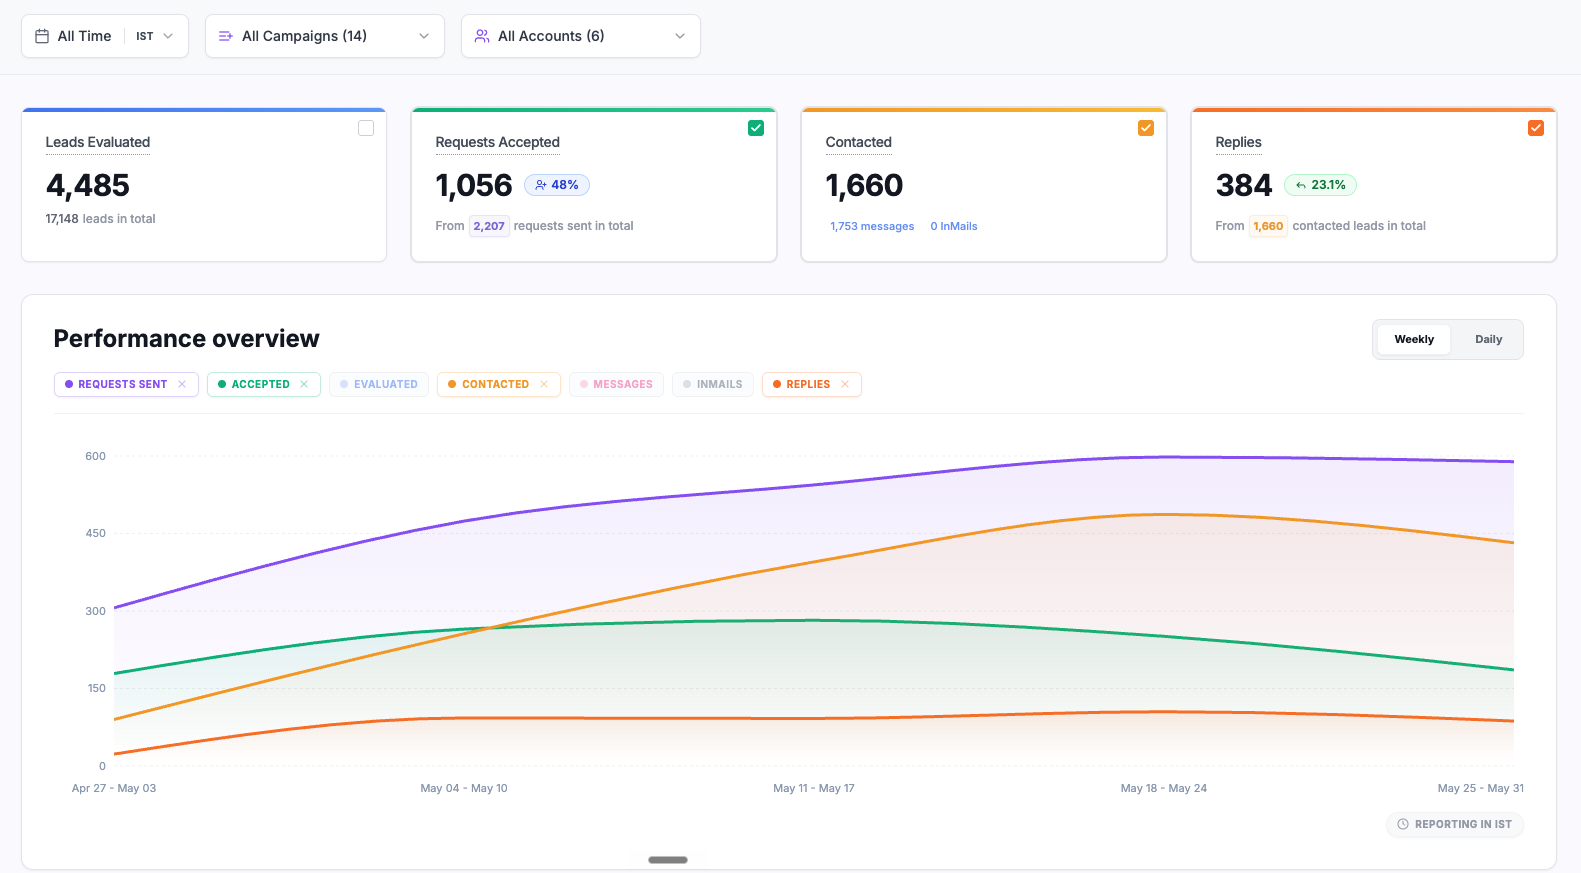Uncheck the Requests Accepted card checkbox
Screen dimensions: 1581x873
pyautogui.click(x=756, y=128)
